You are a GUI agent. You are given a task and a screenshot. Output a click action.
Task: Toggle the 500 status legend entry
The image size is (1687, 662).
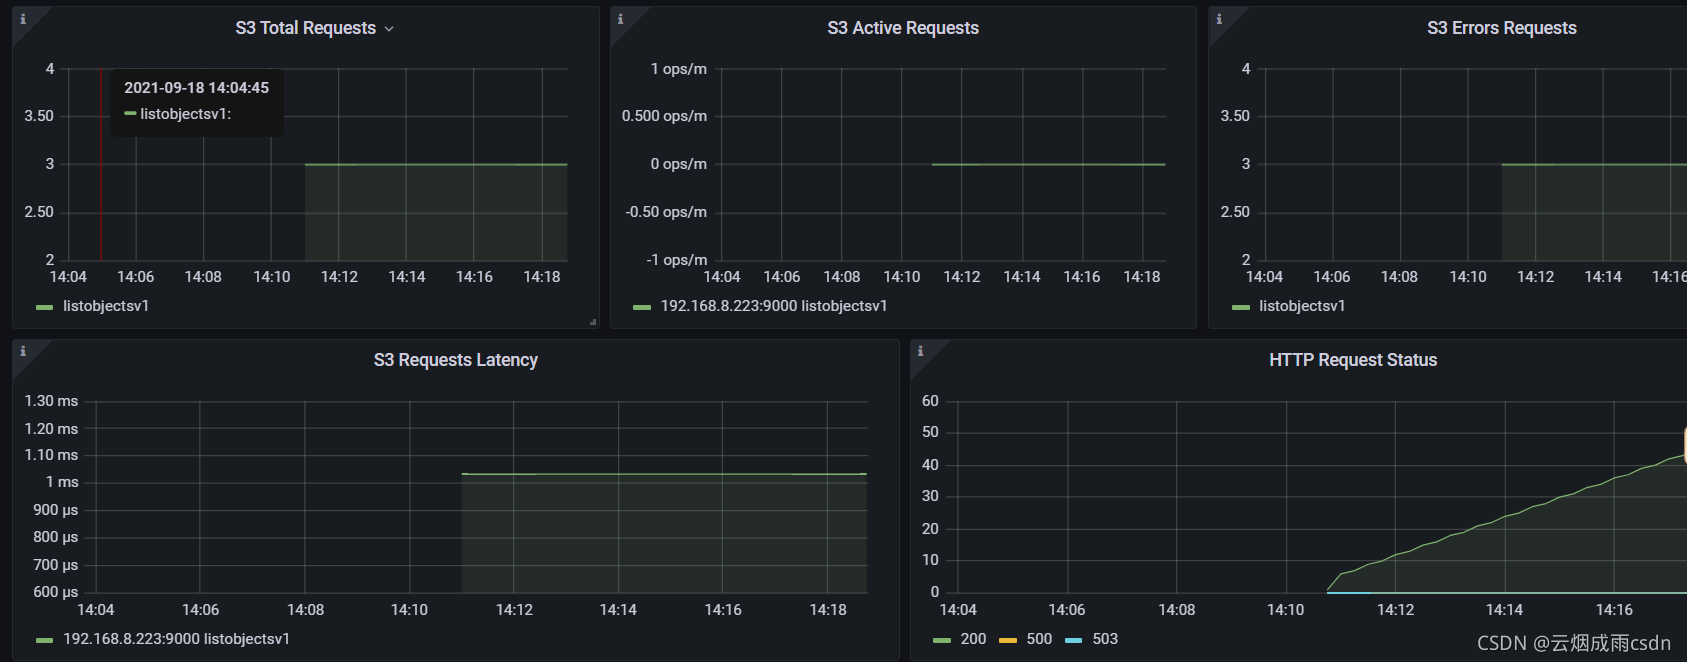tap(1039, 639)
